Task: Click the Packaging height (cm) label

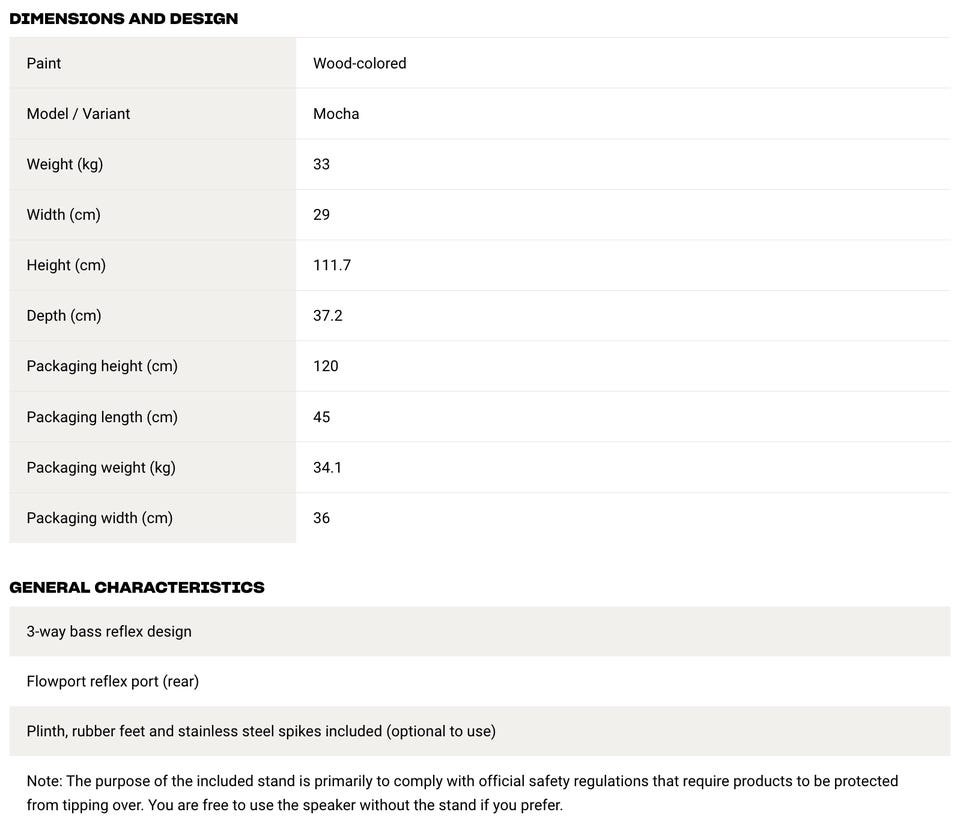Action: pyautogui.click(x=102, y=366)
